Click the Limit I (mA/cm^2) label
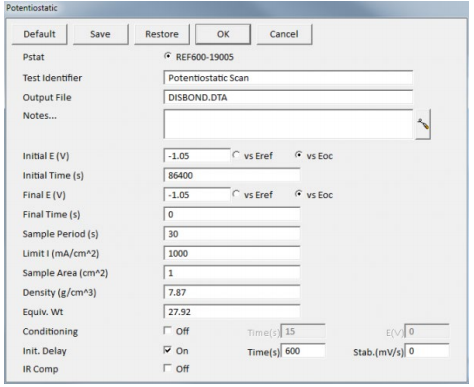 point(61,254)
